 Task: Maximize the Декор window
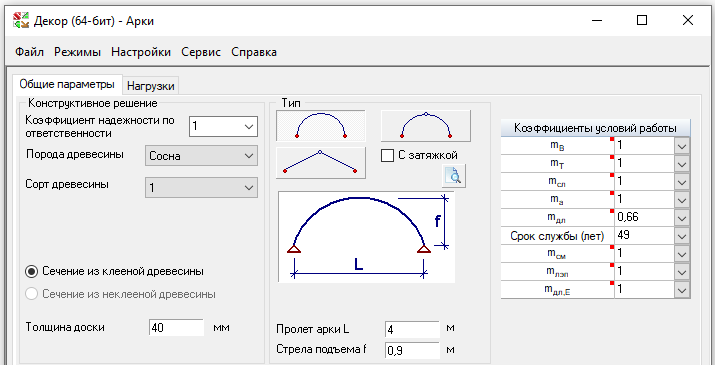[x=642, y=21]
